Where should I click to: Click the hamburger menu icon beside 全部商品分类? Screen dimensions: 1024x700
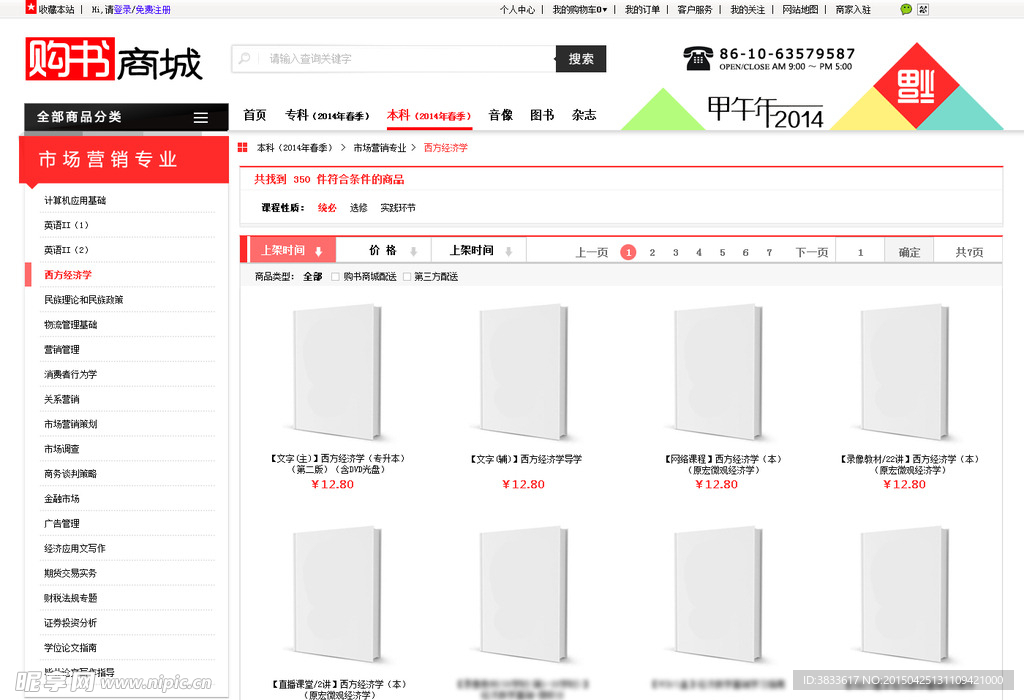point(201,118)
